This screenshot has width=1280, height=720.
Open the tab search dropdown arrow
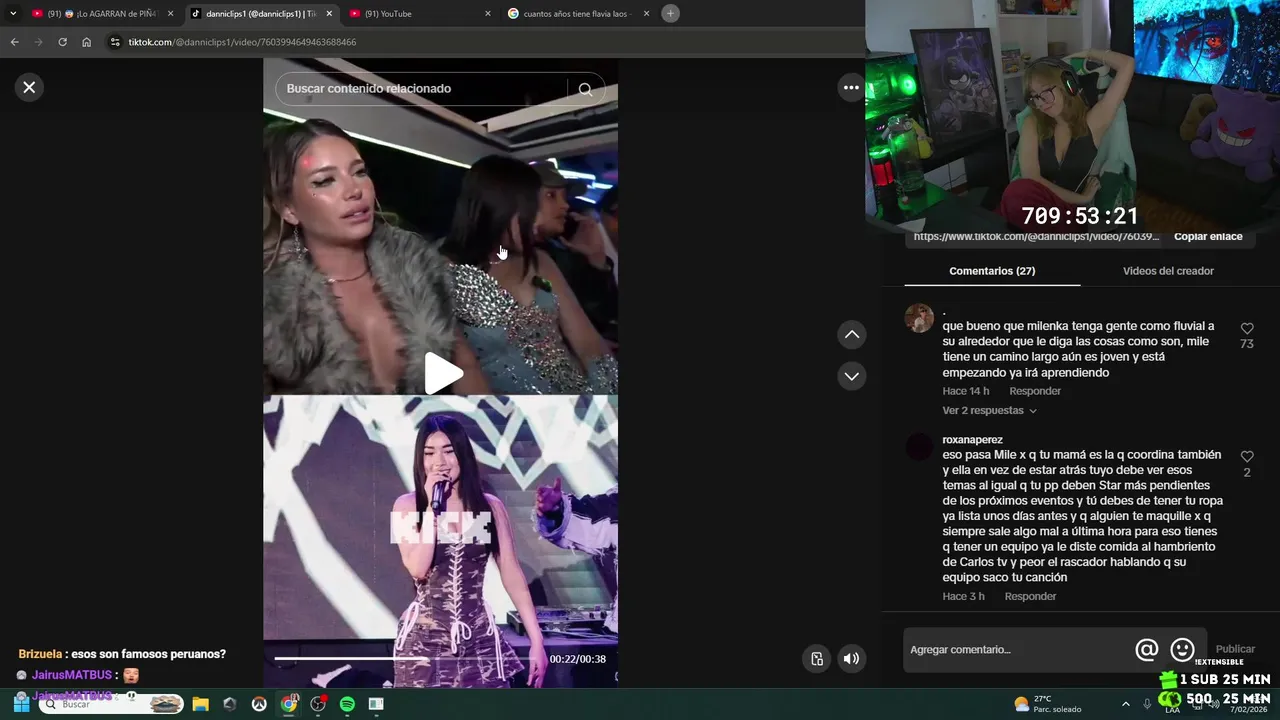coord(13,13)
